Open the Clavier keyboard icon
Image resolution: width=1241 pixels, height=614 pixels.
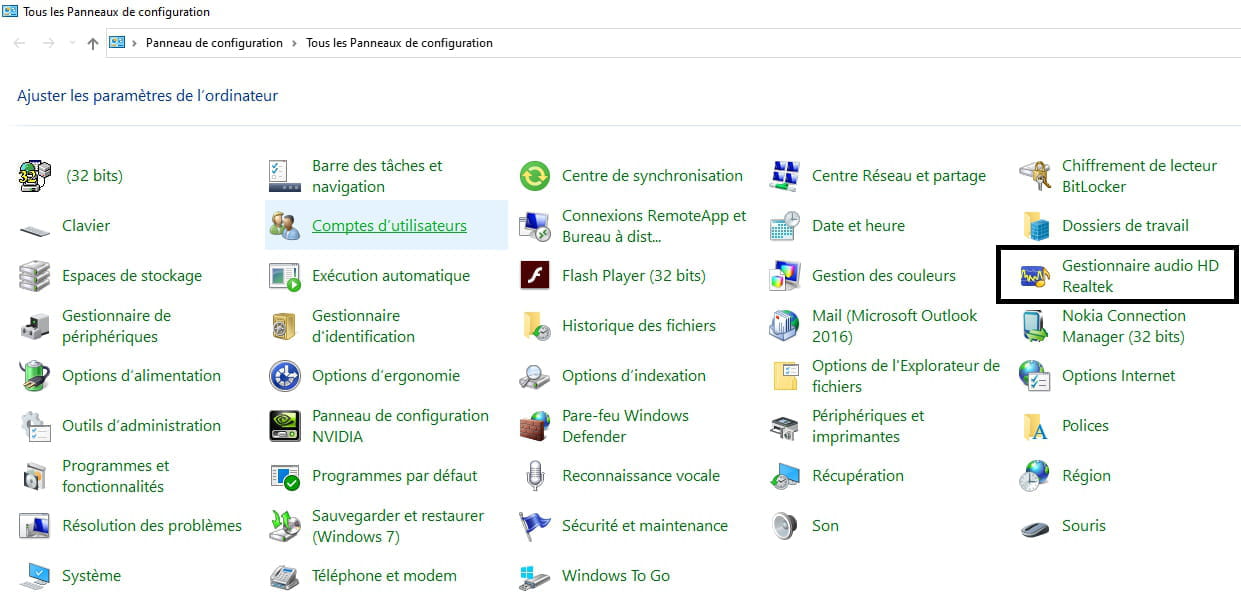click(35, 228)
